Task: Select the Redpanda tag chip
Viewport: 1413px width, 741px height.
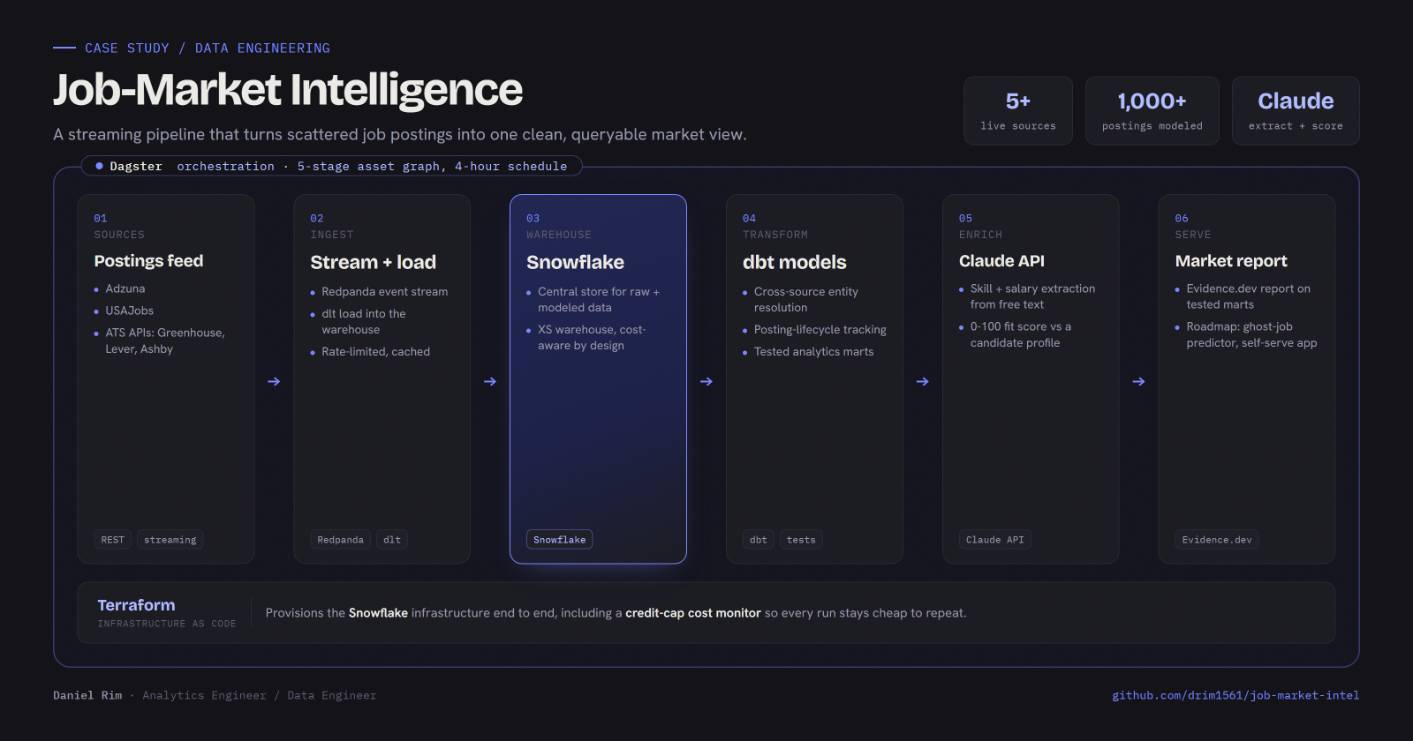Action: tap(340, 539)
